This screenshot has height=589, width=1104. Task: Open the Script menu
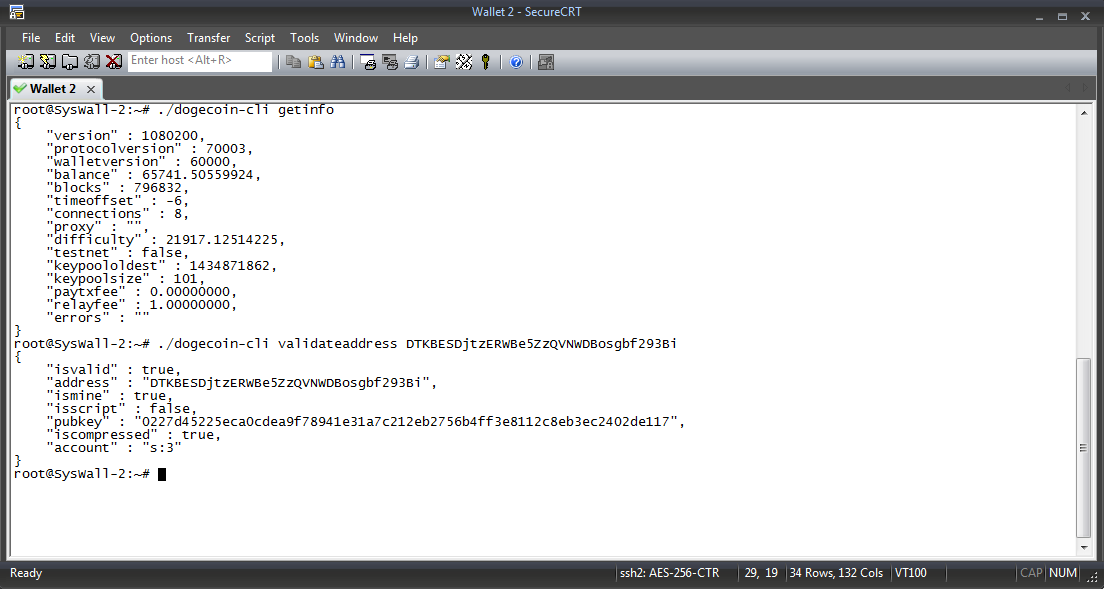(260, 38)
